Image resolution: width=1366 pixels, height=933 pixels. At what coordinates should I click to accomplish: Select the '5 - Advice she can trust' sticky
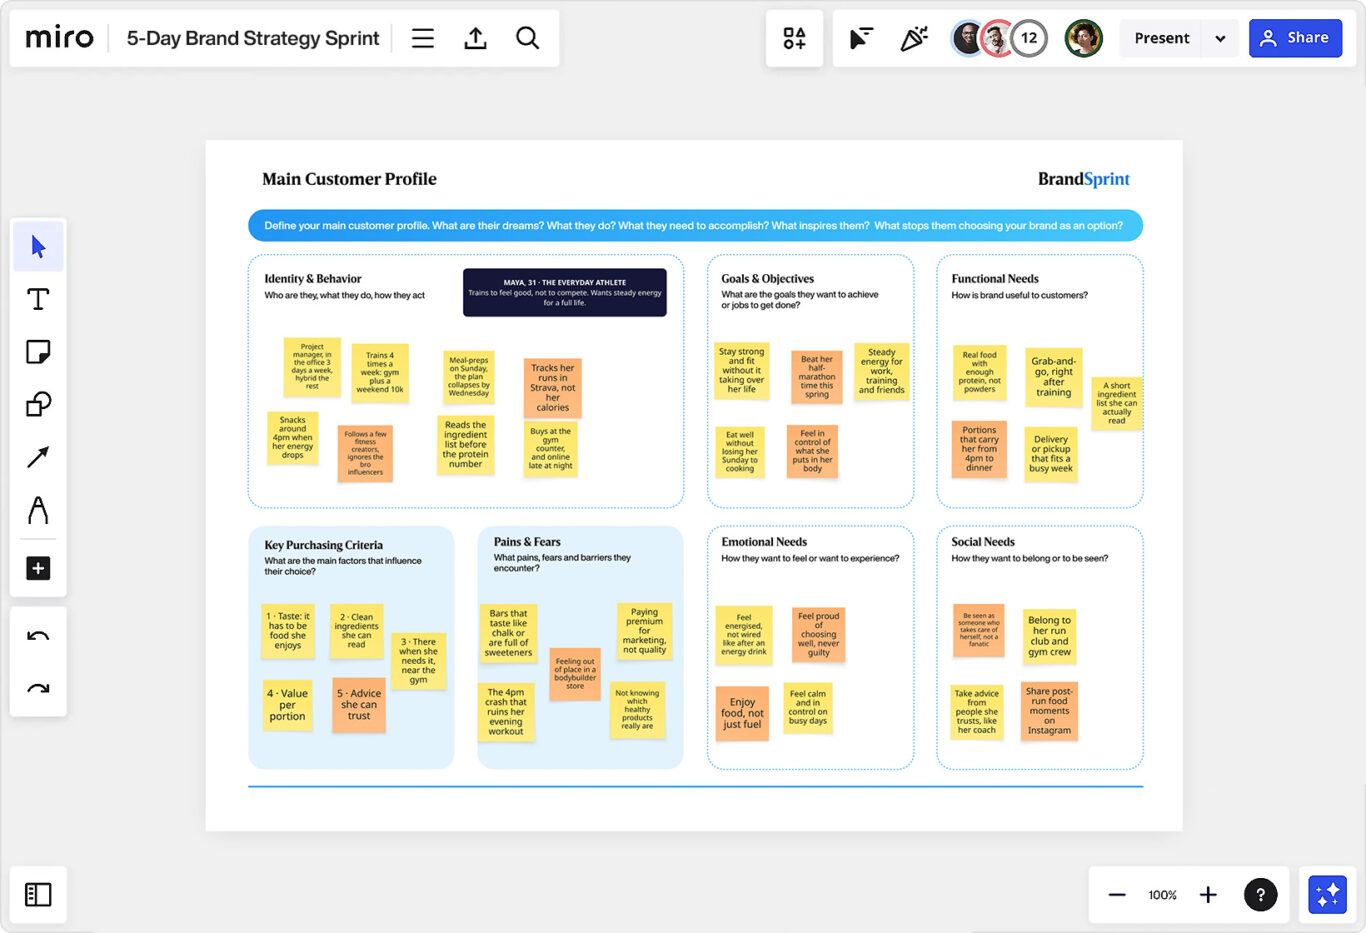[359, 705]
